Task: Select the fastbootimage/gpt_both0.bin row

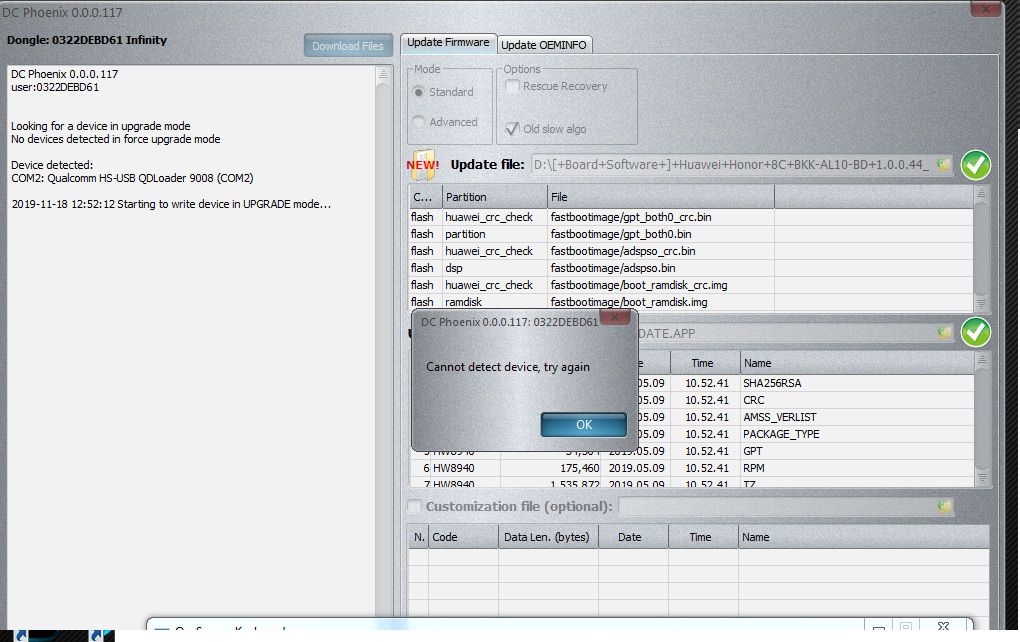Action: (691, 234)
